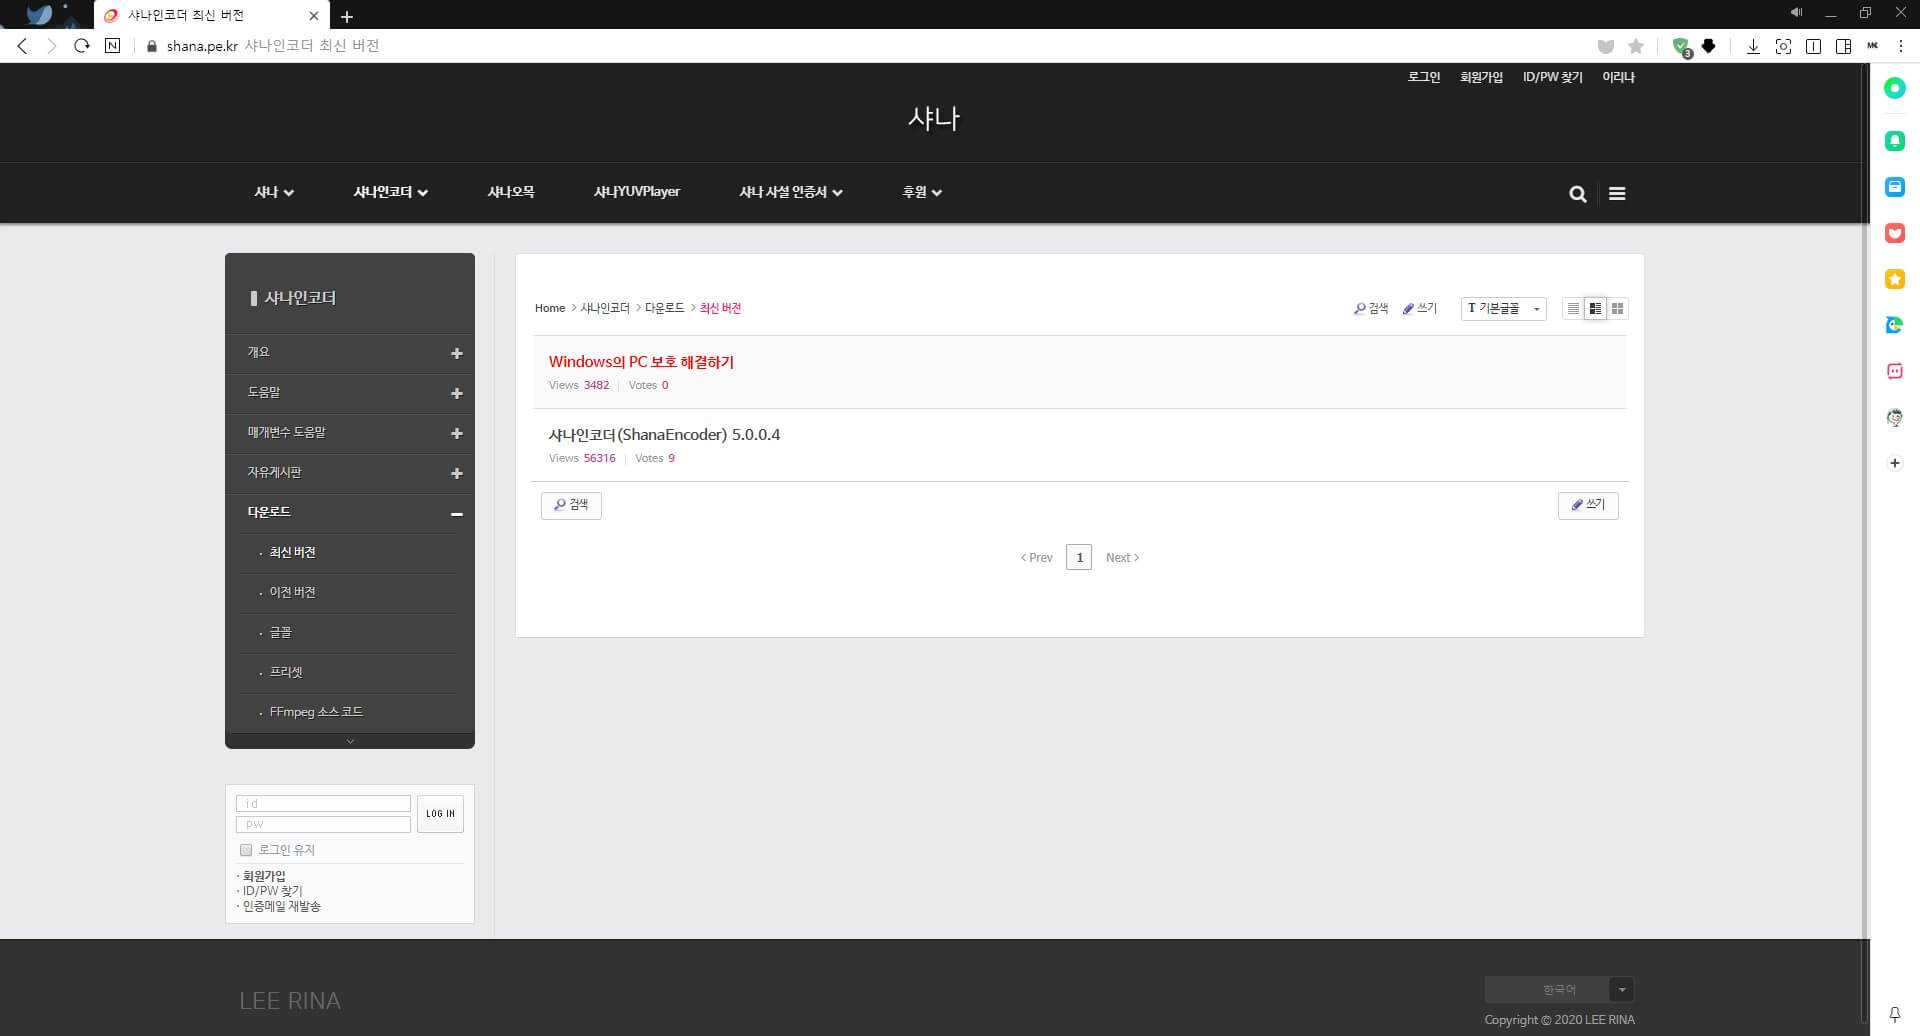The height and width of the screenshot is (1036, 1920).
Task: Open the black arrow downloader extension
Action: point(1709,46)
